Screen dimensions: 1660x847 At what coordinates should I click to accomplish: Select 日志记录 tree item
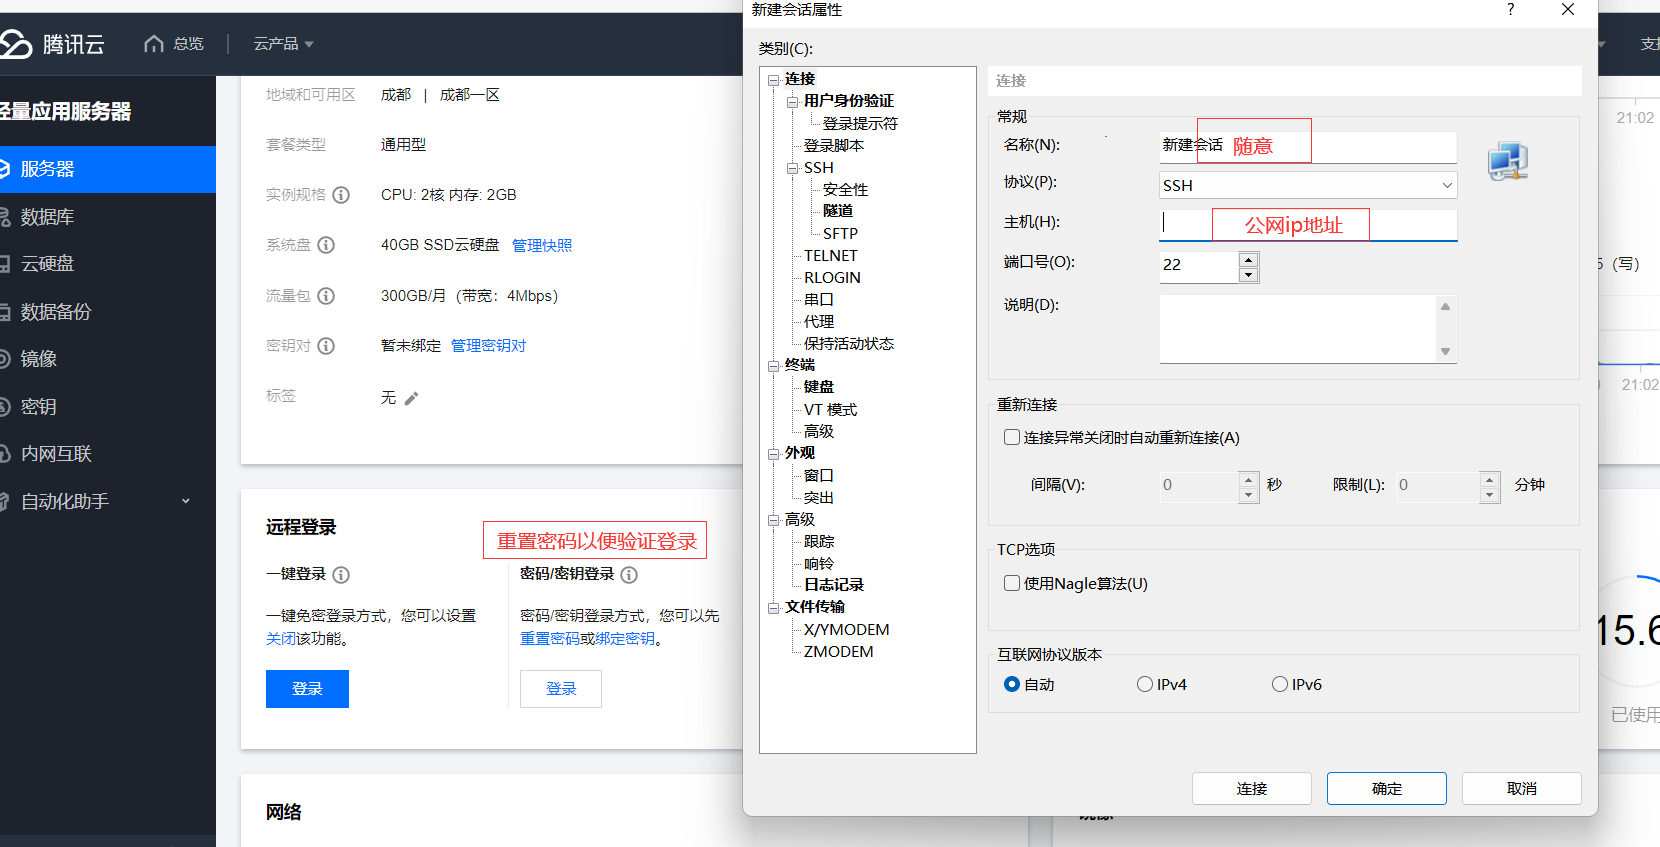(833, 585)
